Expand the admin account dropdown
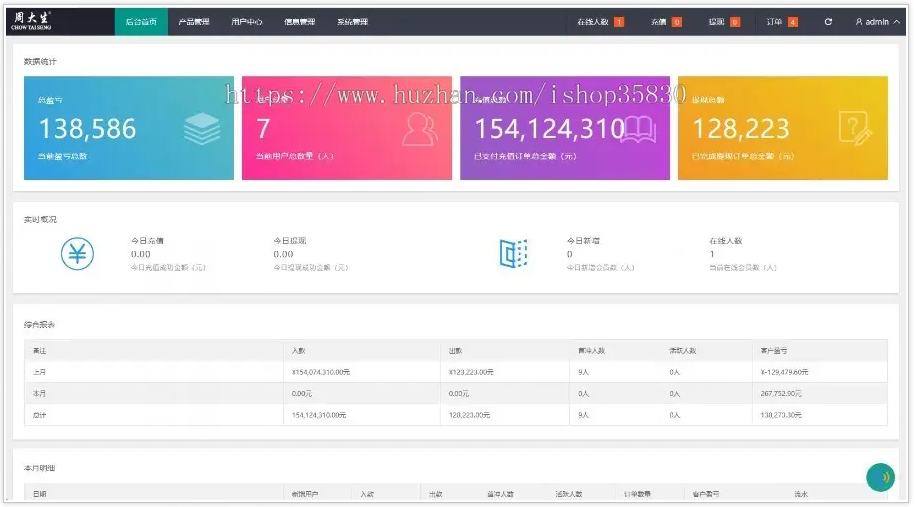Viewport: 915px width, 507px height. (896, 22)
